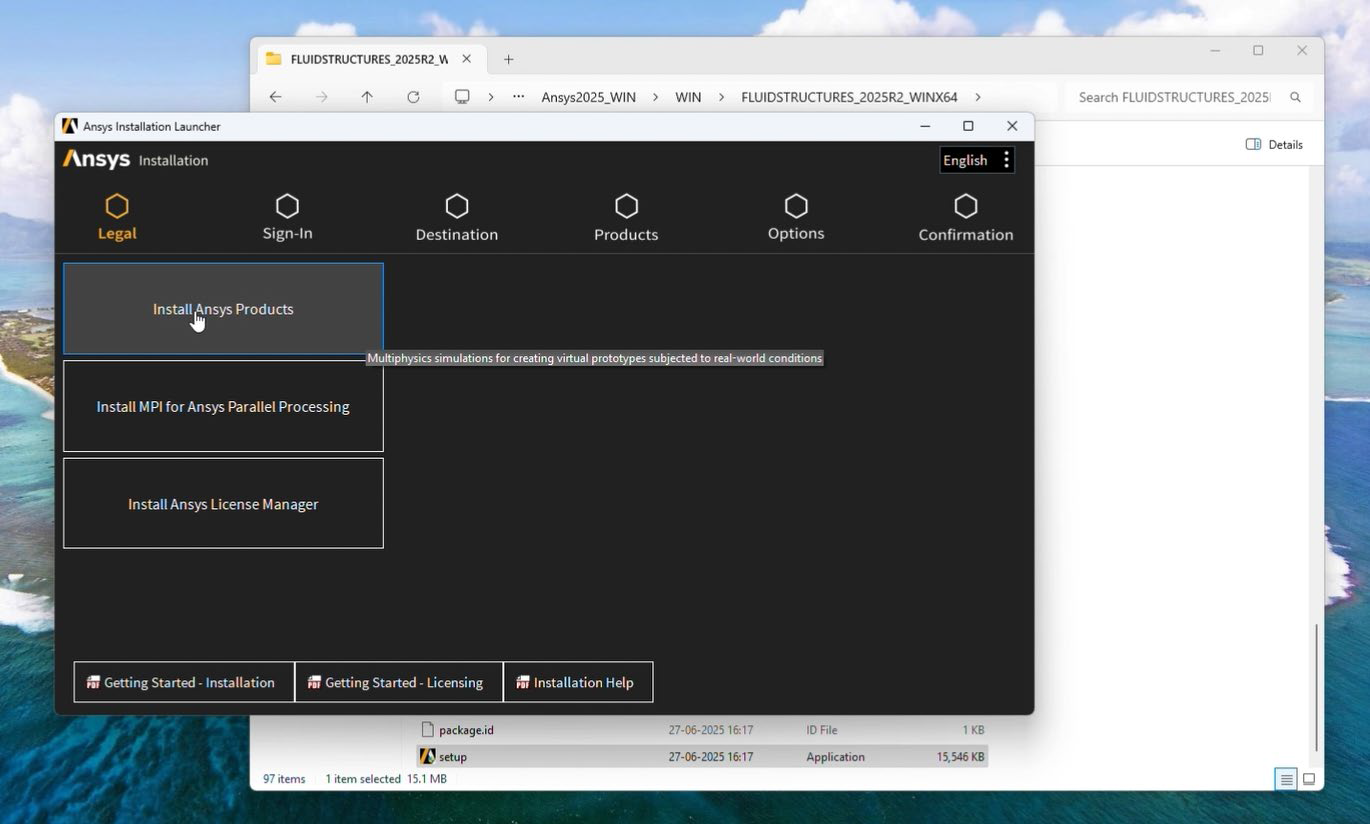Expand chevron after FLUIDSTRUCTURES_2025R2_WINX64 breadcrumb

pos(978,97)
